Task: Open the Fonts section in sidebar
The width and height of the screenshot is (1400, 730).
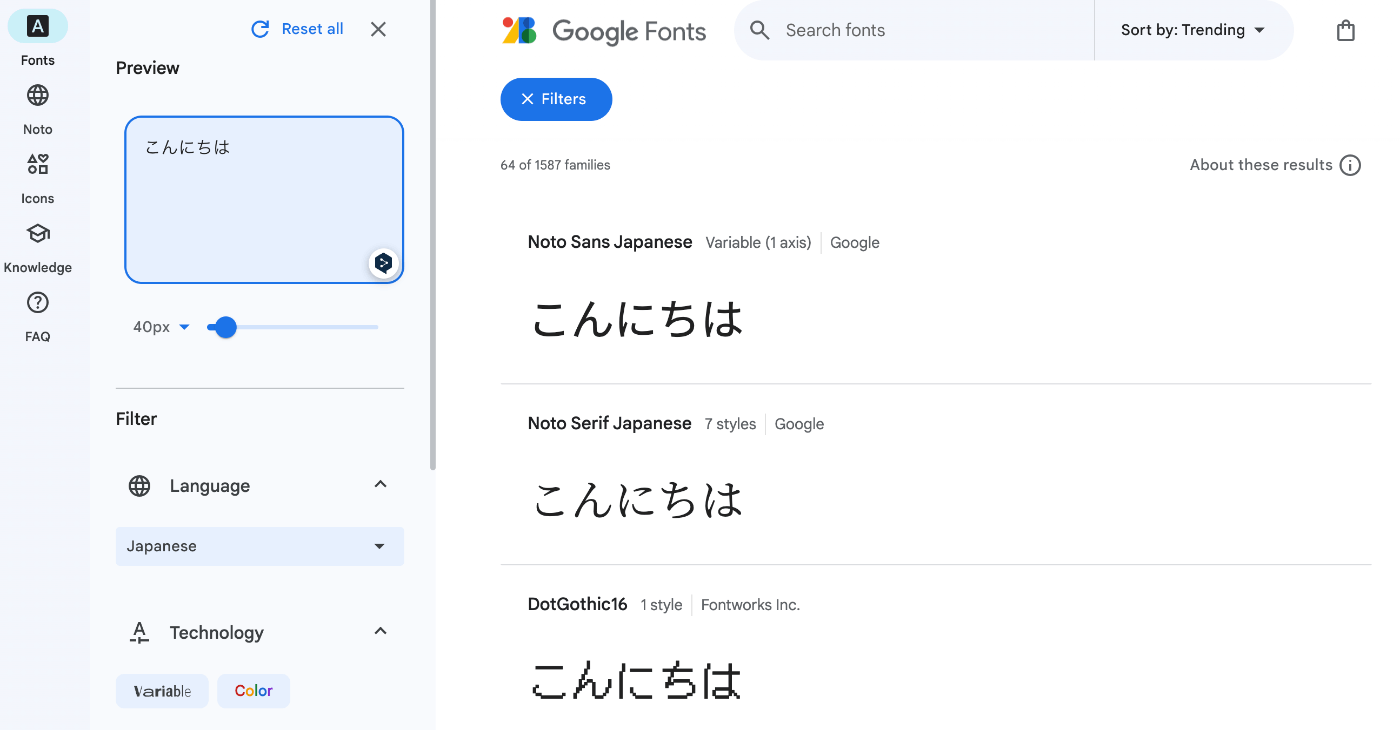Action: [x=38, y=28]
